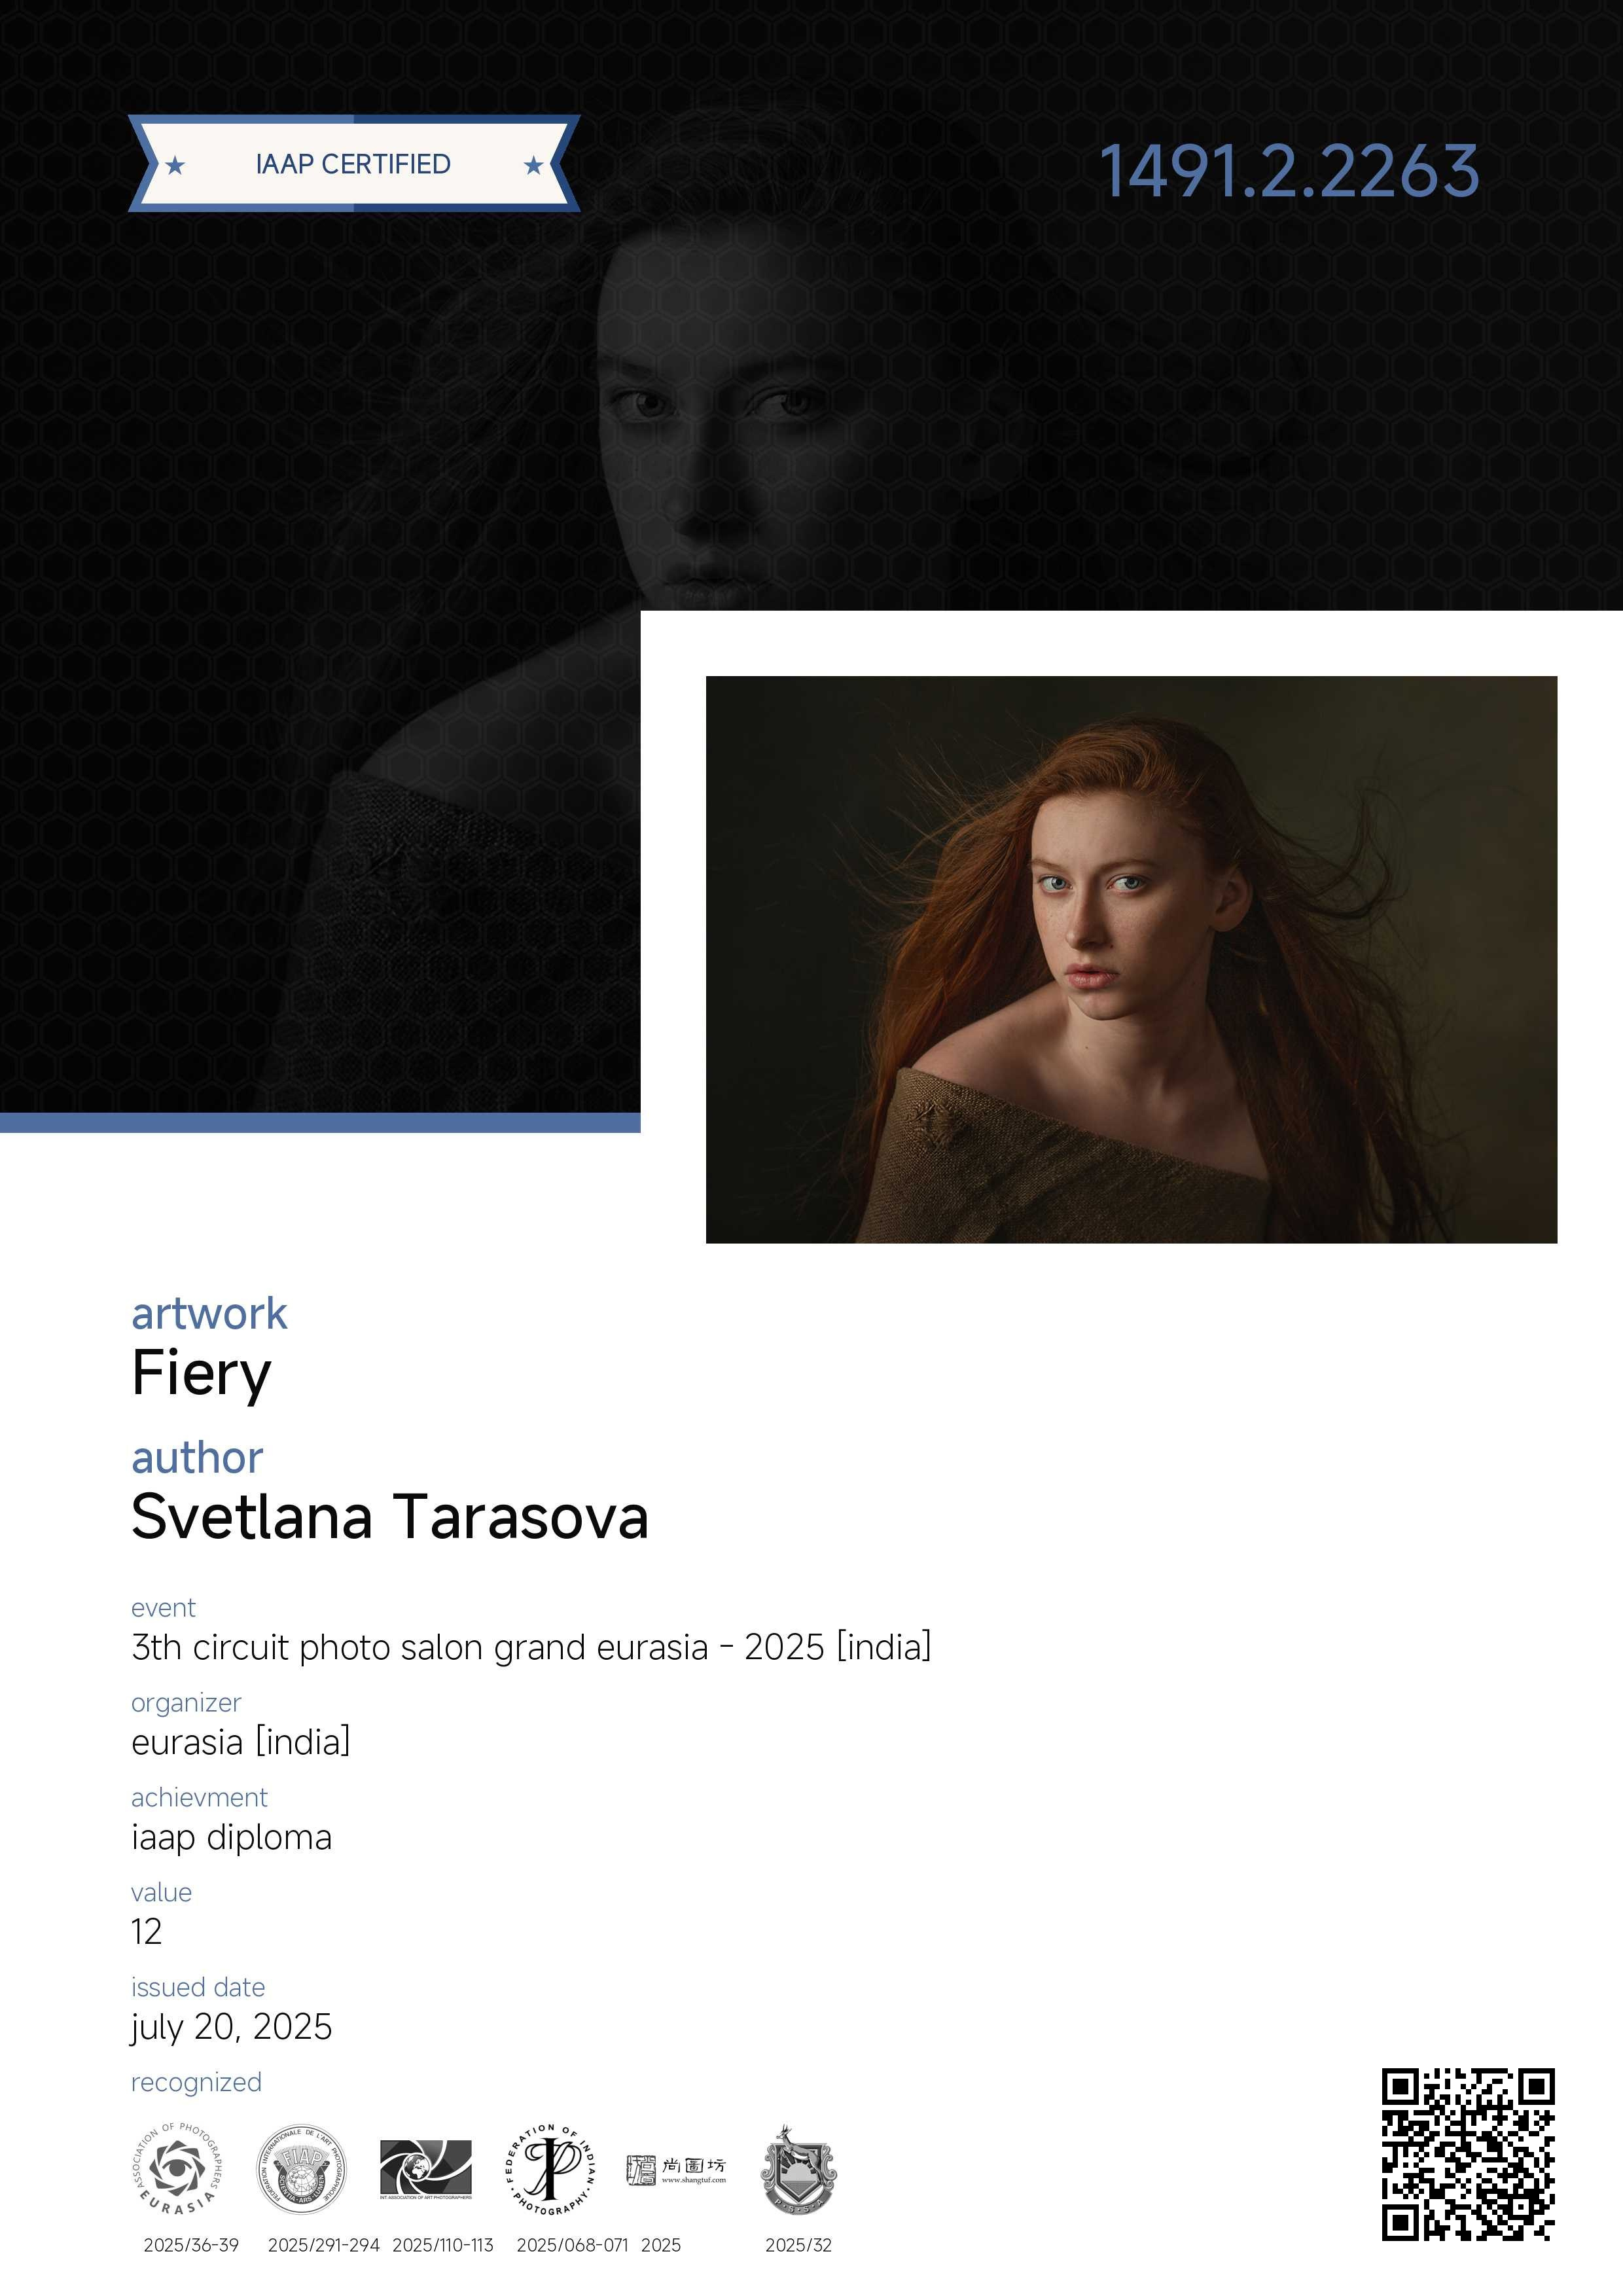Click the issued date july 20, 2025
1623x2296 pixels.
coord(231,2027)
